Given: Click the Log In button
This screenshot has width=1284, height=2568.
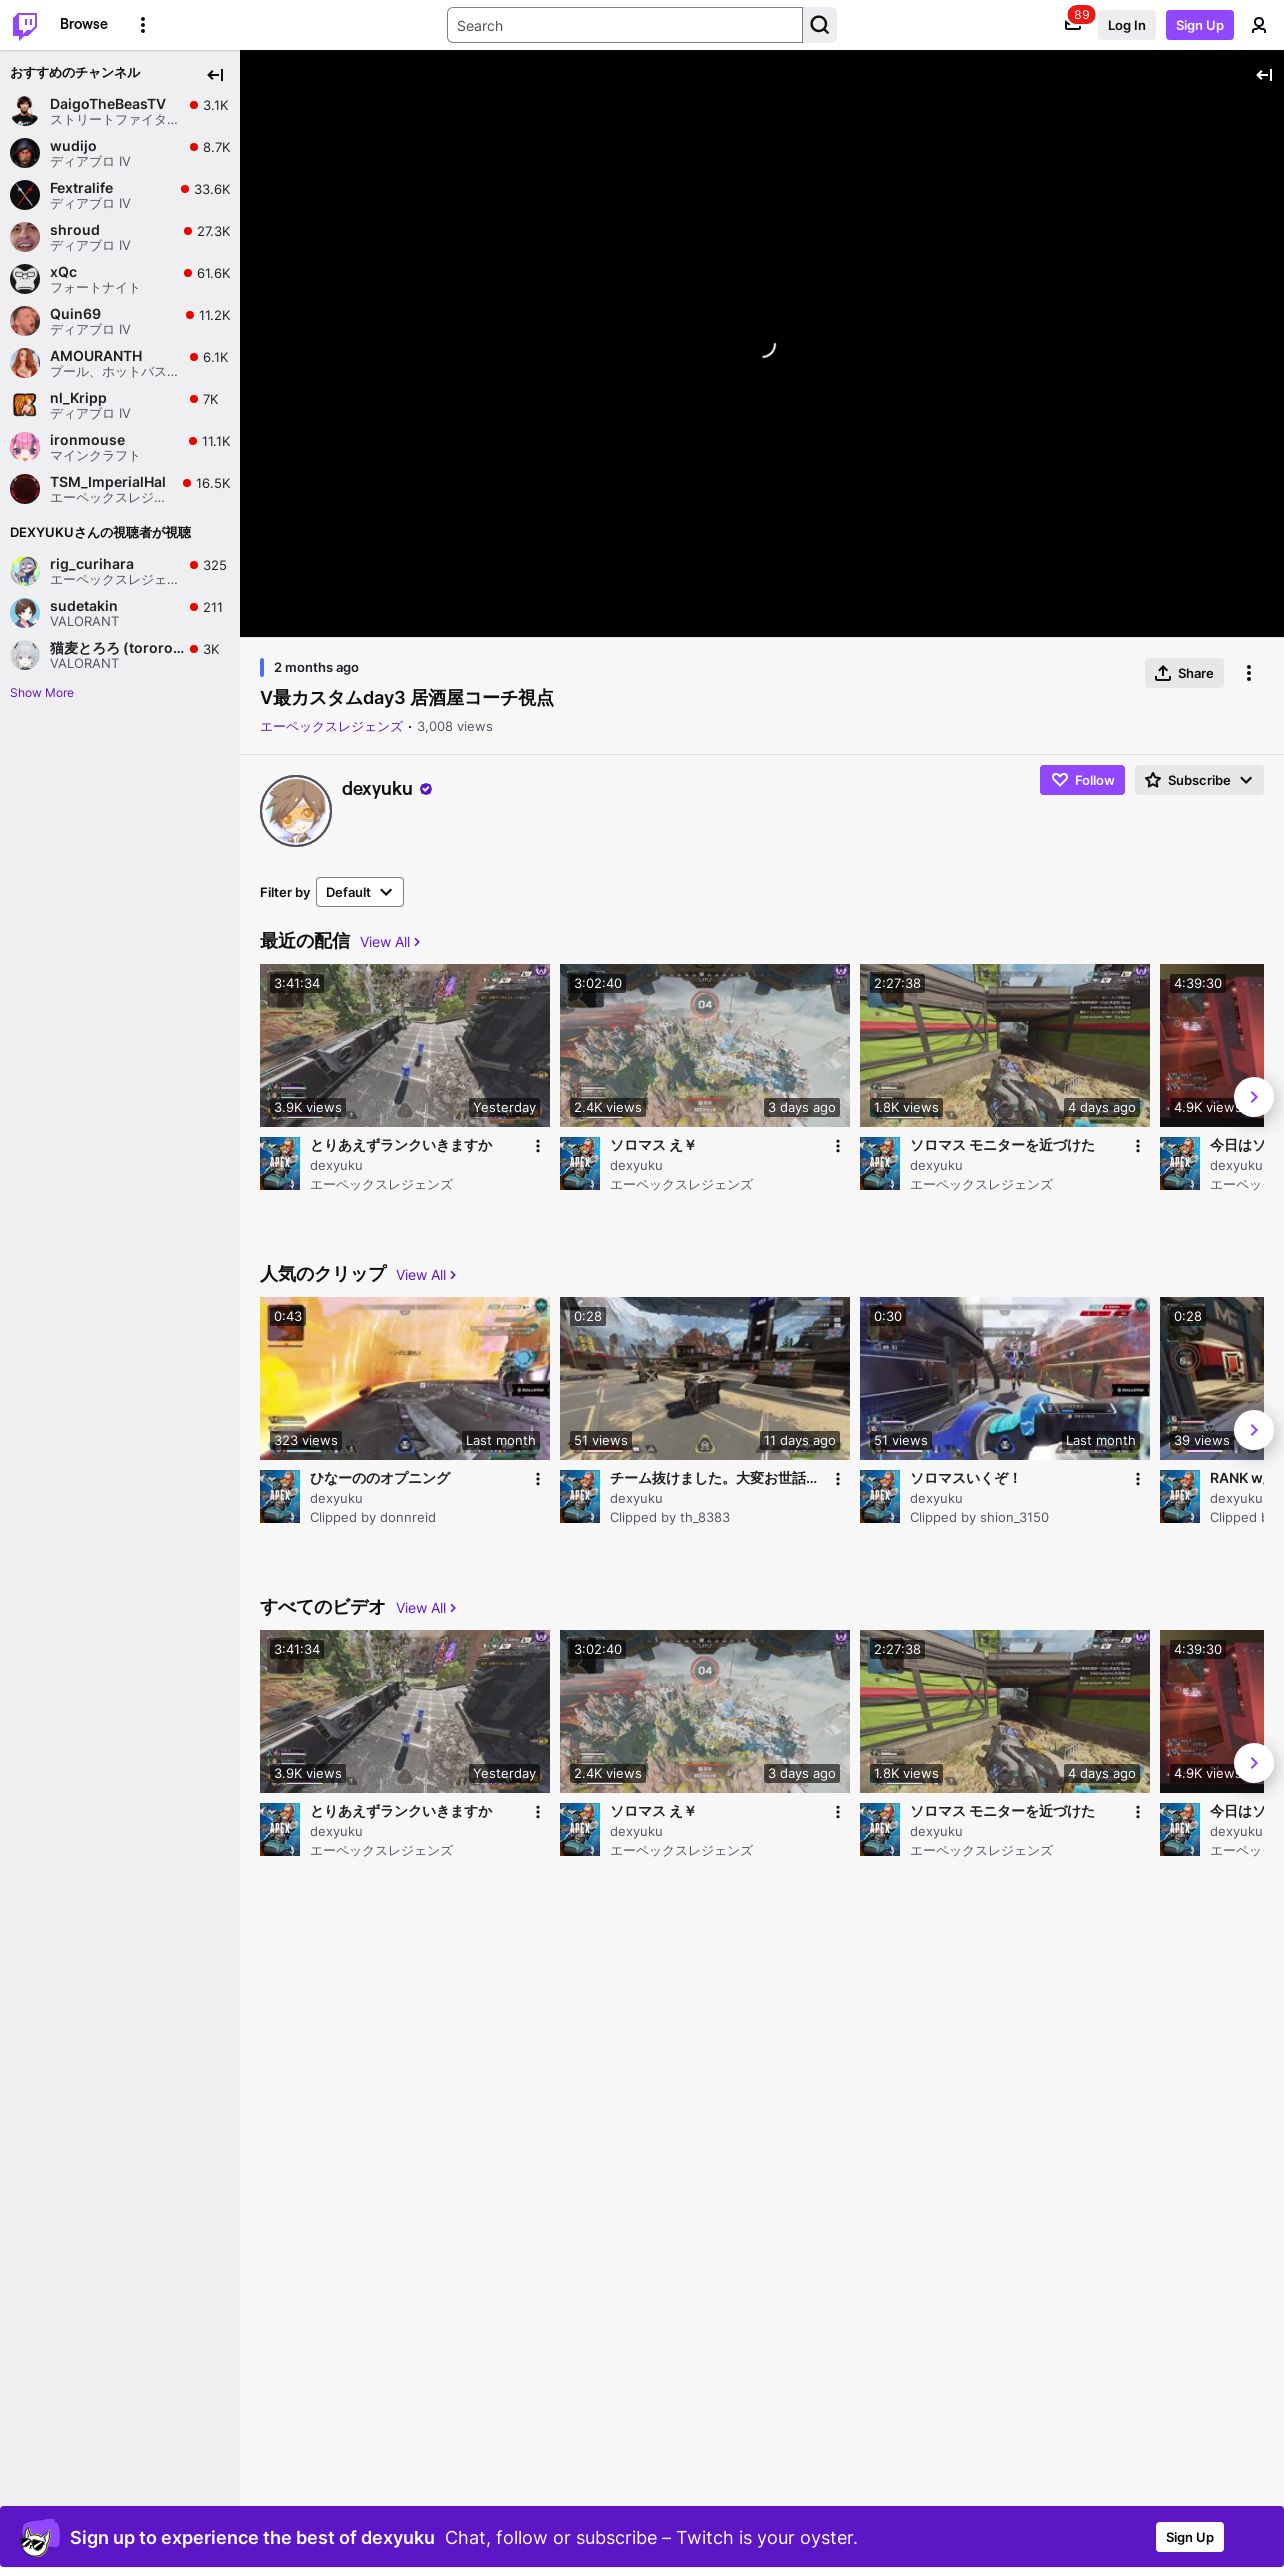Looking at the screenshot, I should click(1127, 25).
